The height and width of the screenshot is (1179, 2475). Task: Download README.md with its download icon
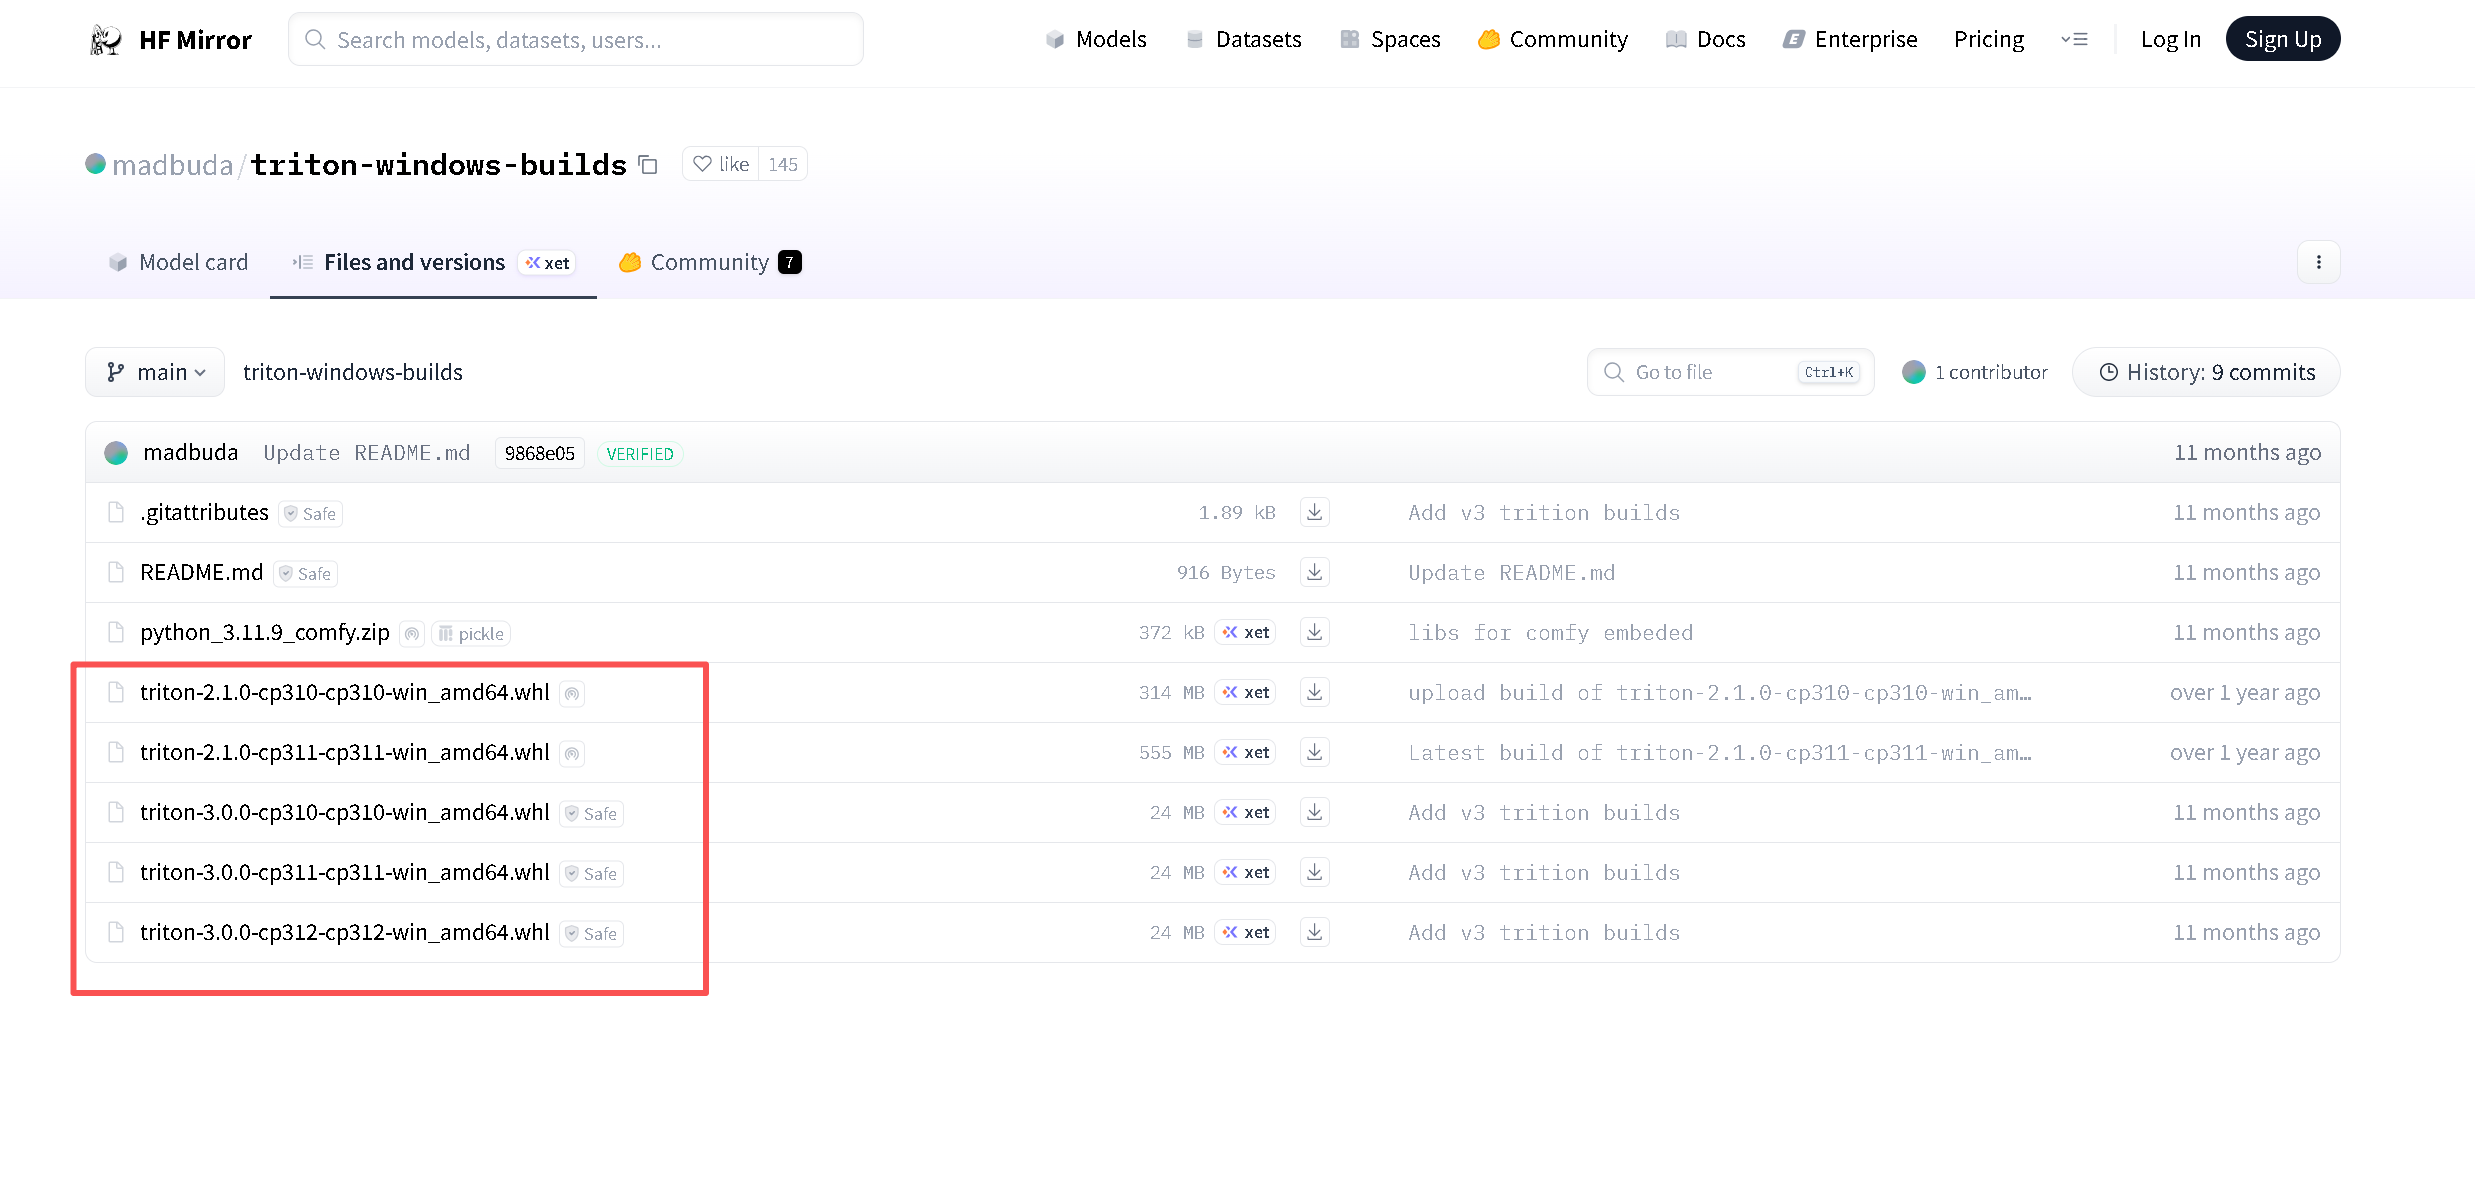click(1315, 572)
